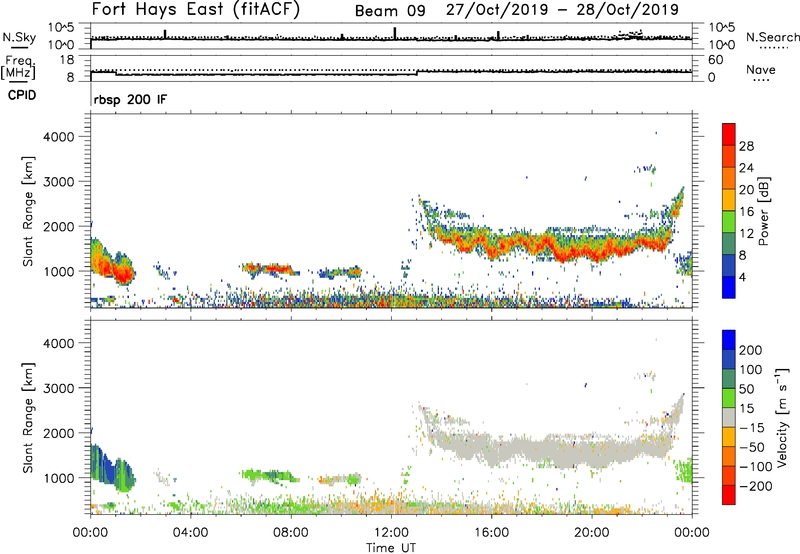
Task: Click the "Slant Range [km]" label of power panel
Action: click(x=28, y=211)
